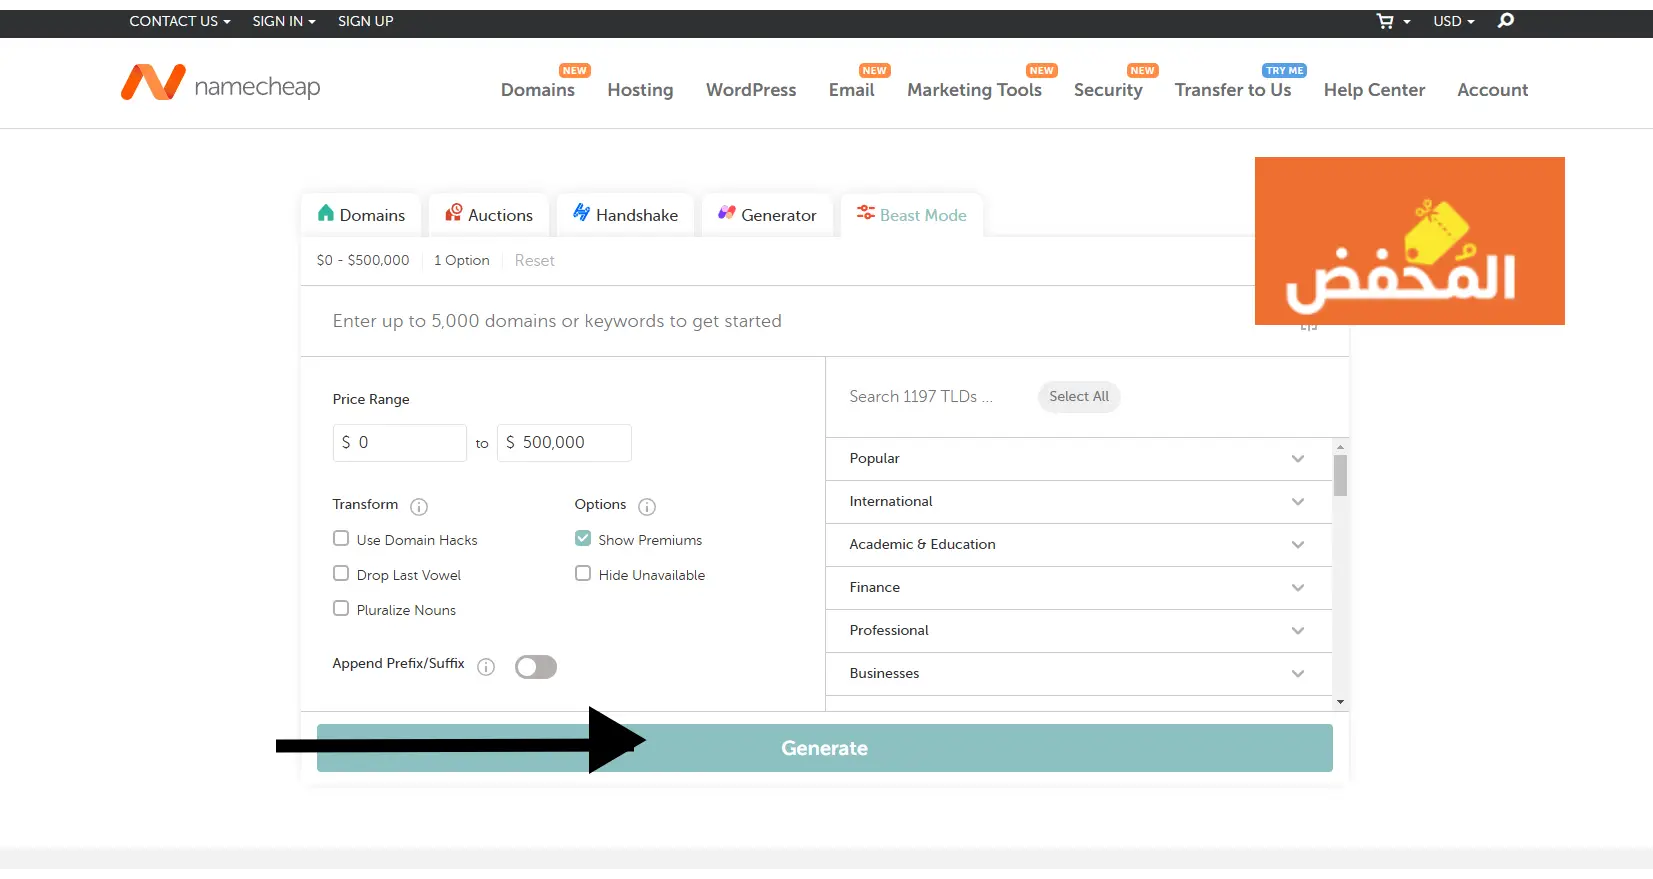Open the Security main menu
Screen dimensions: 1653x879
(x=1108, y=90)
